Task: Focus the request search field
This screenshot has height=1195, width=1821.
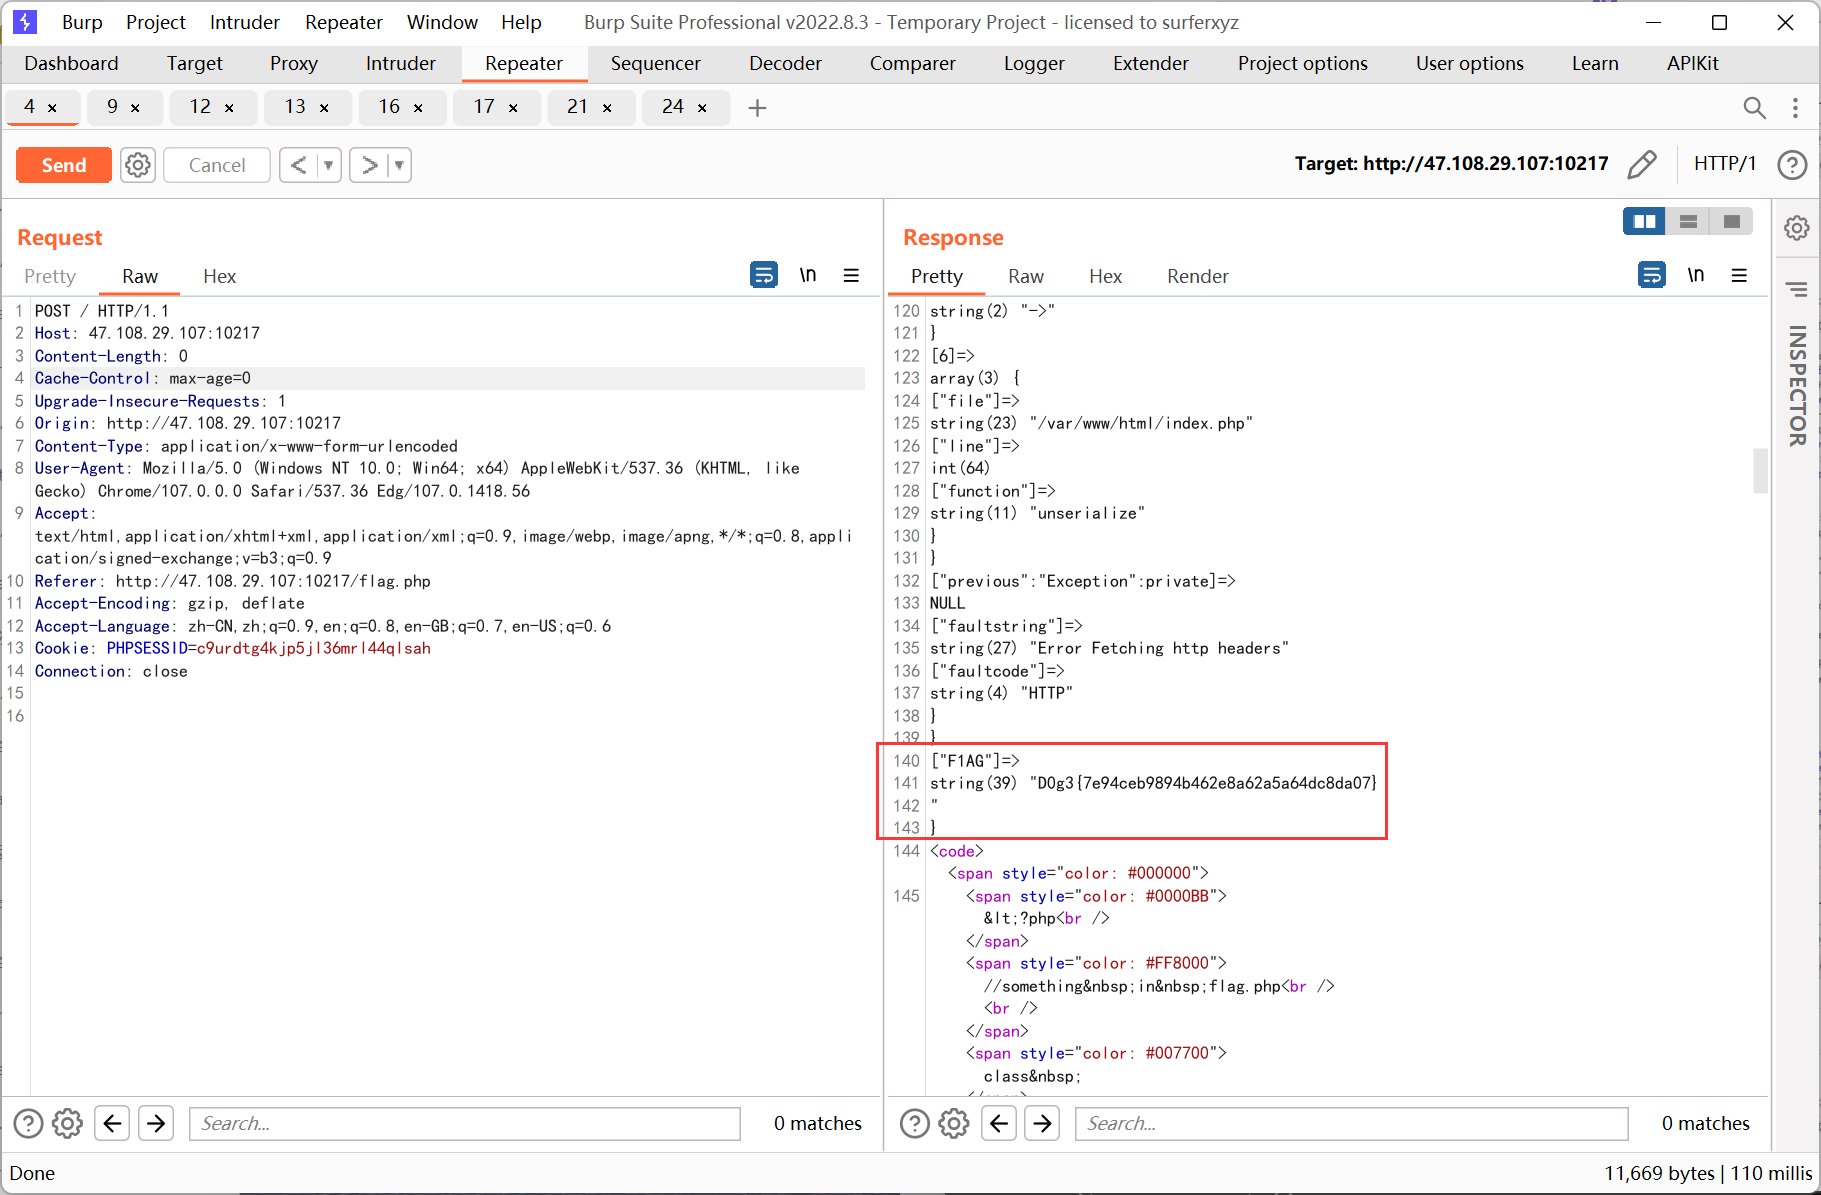Action: [465, 1124]
